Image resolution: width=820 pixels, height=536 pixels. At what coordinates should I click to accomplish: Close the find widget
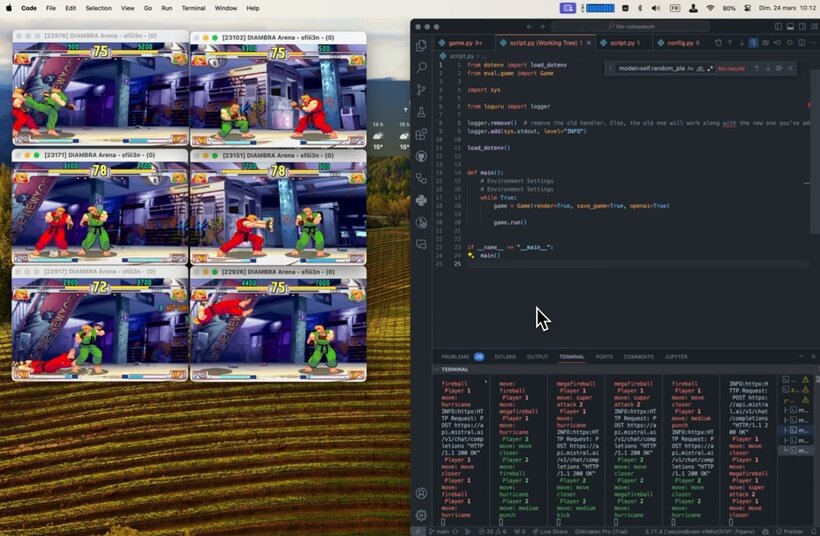point(790,68)
